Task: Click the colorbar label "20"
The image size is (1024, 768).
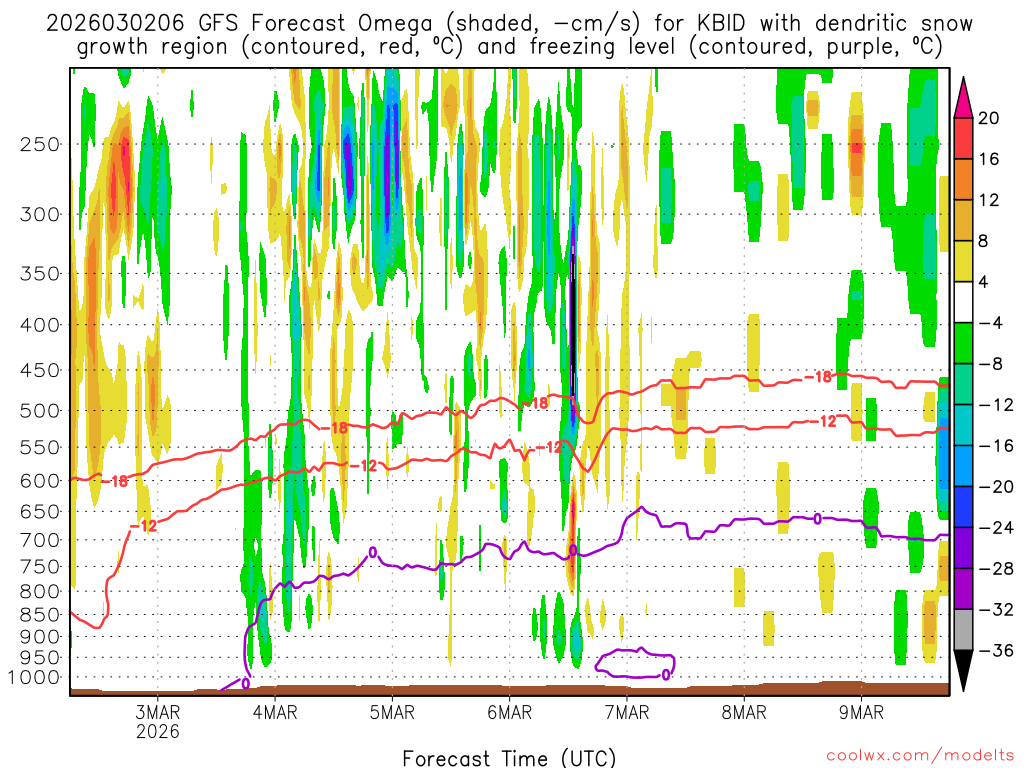Action: (989, 118)
